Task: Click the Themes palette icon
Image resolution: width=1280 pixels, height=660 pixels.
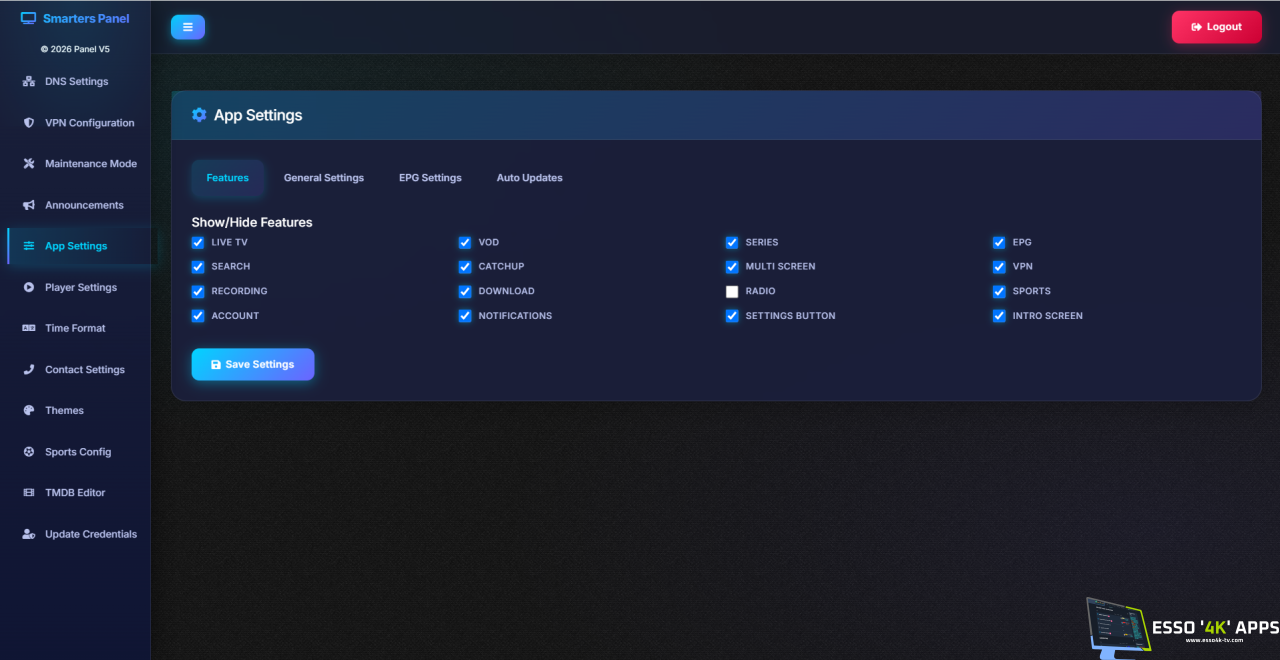Action: 29,410
